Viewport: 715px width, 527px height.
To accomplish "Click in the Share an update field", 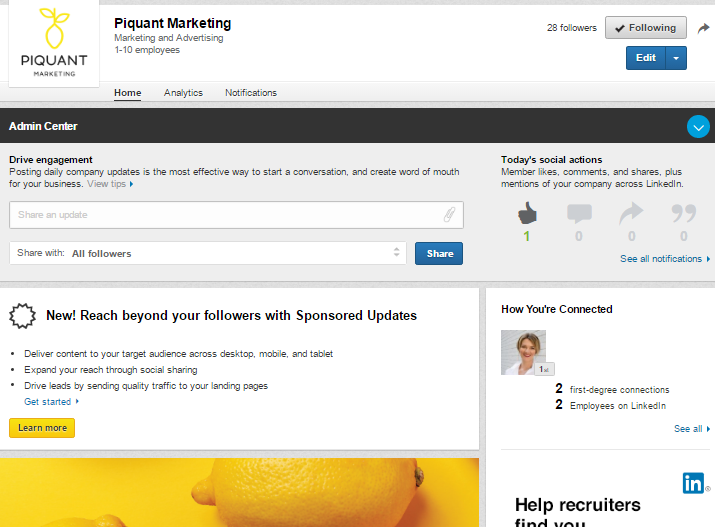I will point(236,215).
